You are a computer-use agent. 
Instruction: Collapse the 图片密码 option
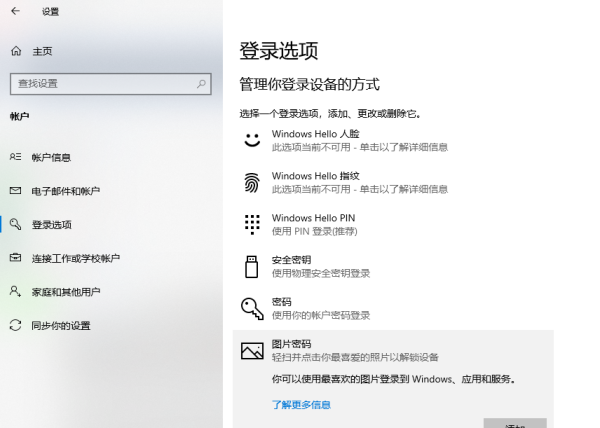393,350
